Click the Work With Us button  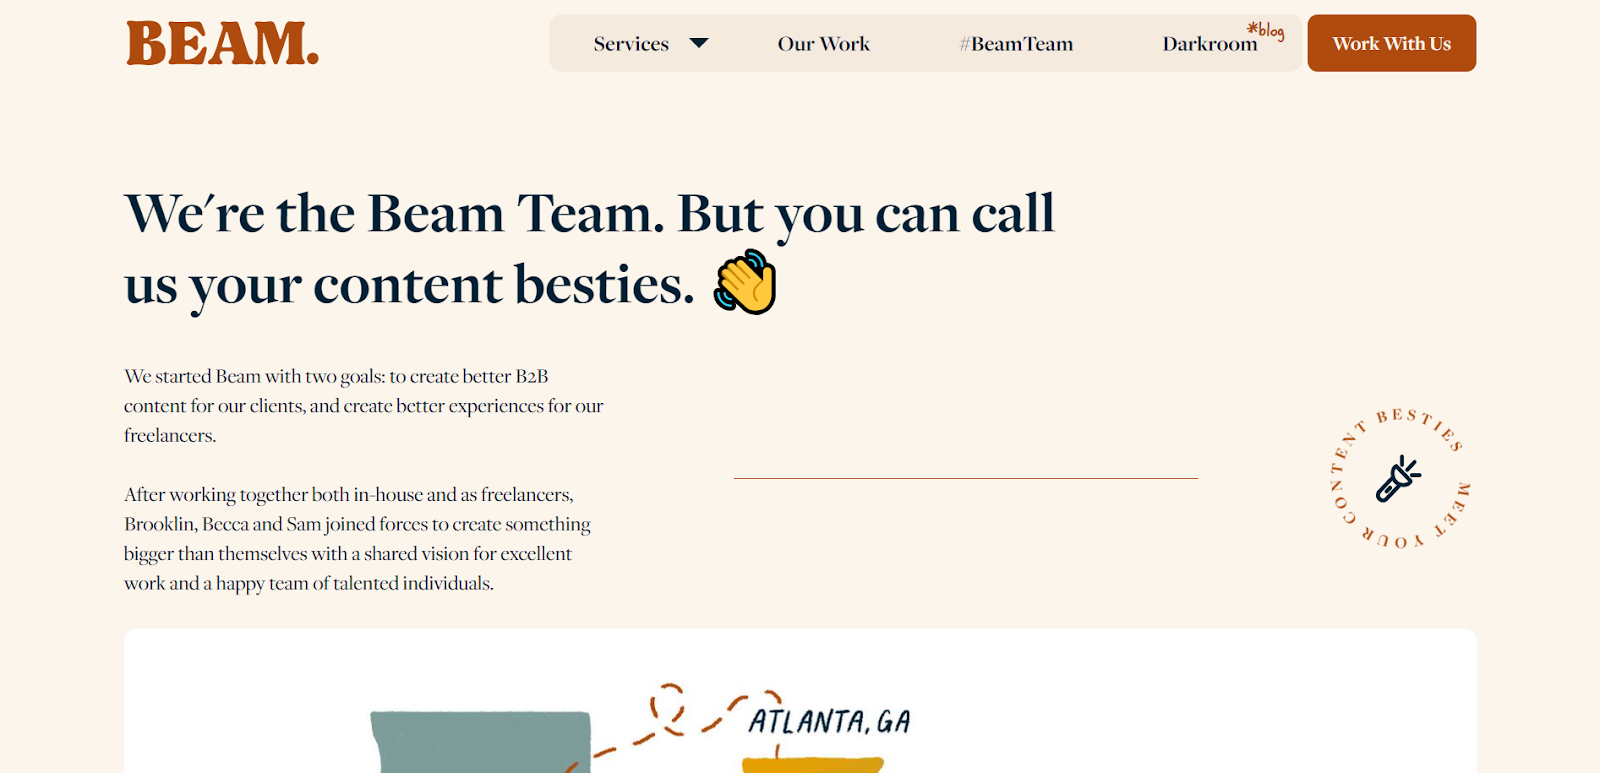coord(1391,43)
